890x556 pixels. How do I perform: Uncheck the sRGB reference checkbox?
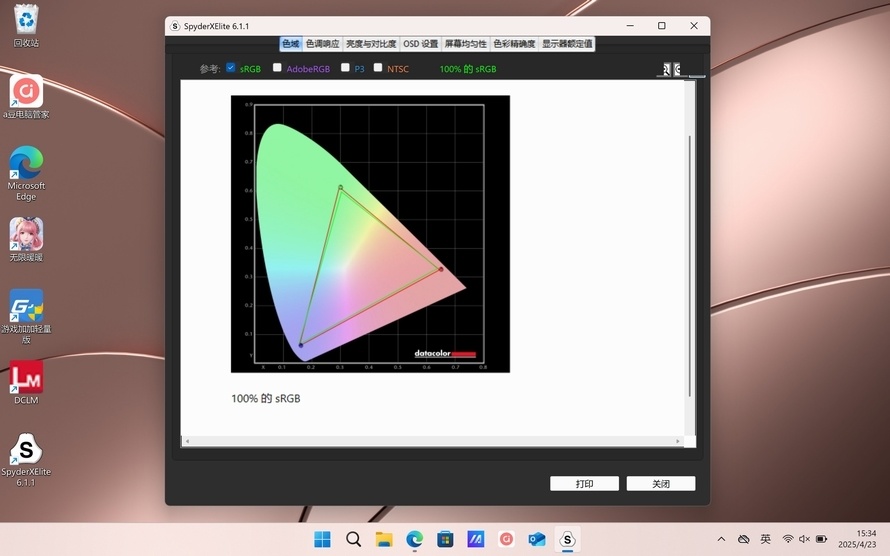coord(231,68)
